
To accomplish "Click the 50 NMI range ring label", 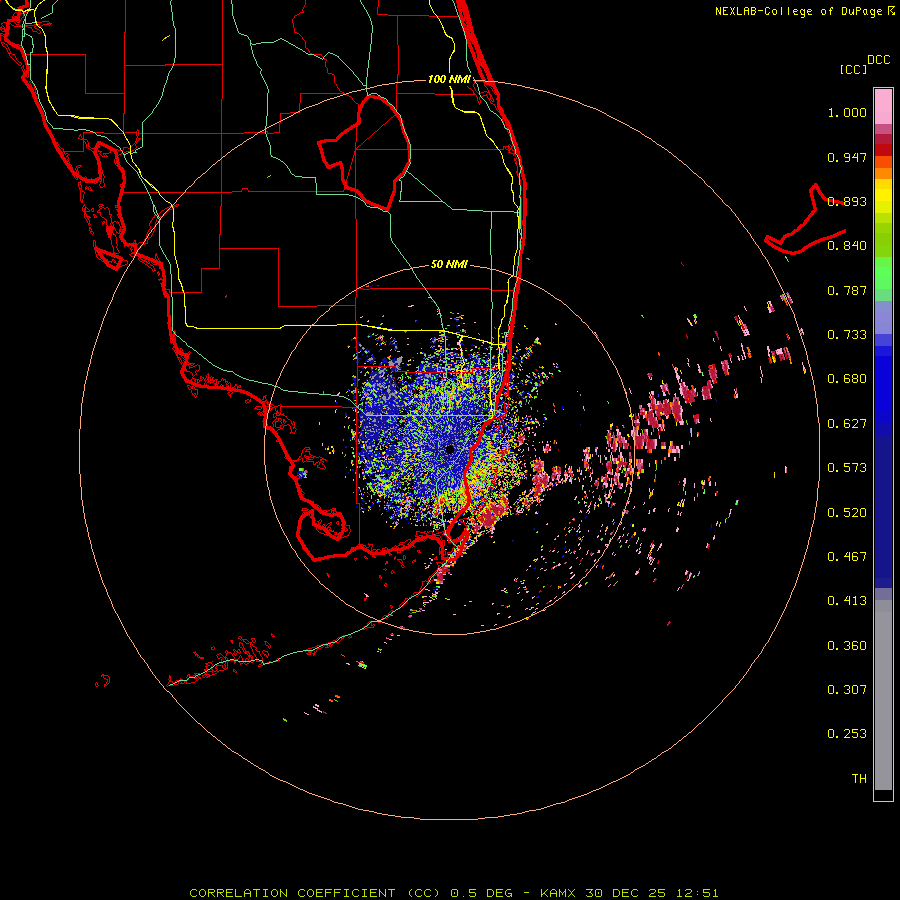I will click(x=449, y=264).
